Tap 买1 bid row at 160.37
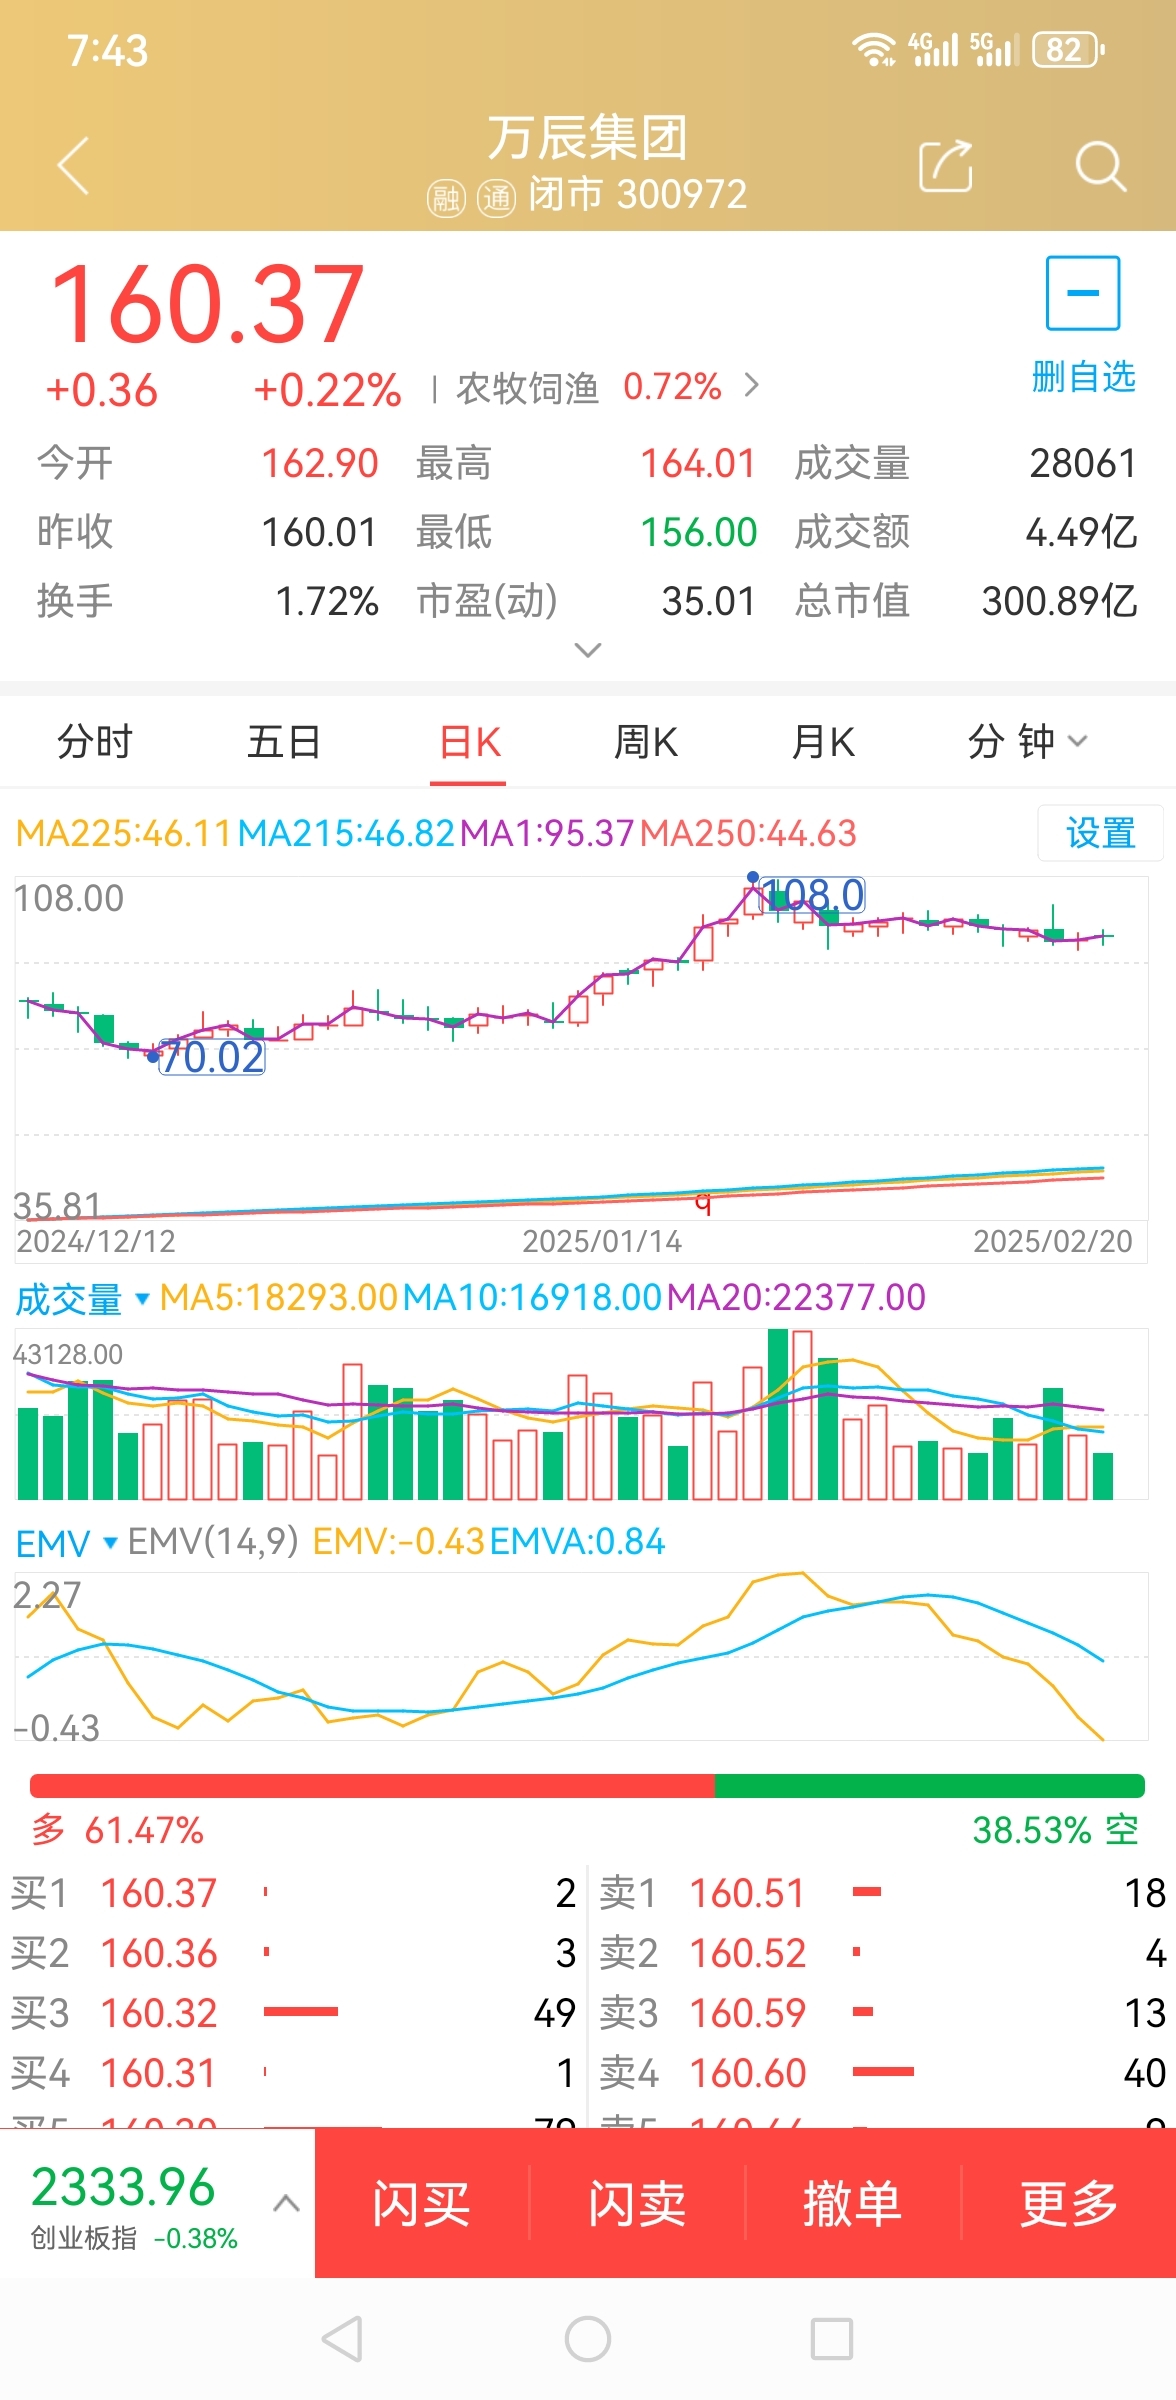The width and height of the screenshot is (1176, 2400). tap(294, 1893)
